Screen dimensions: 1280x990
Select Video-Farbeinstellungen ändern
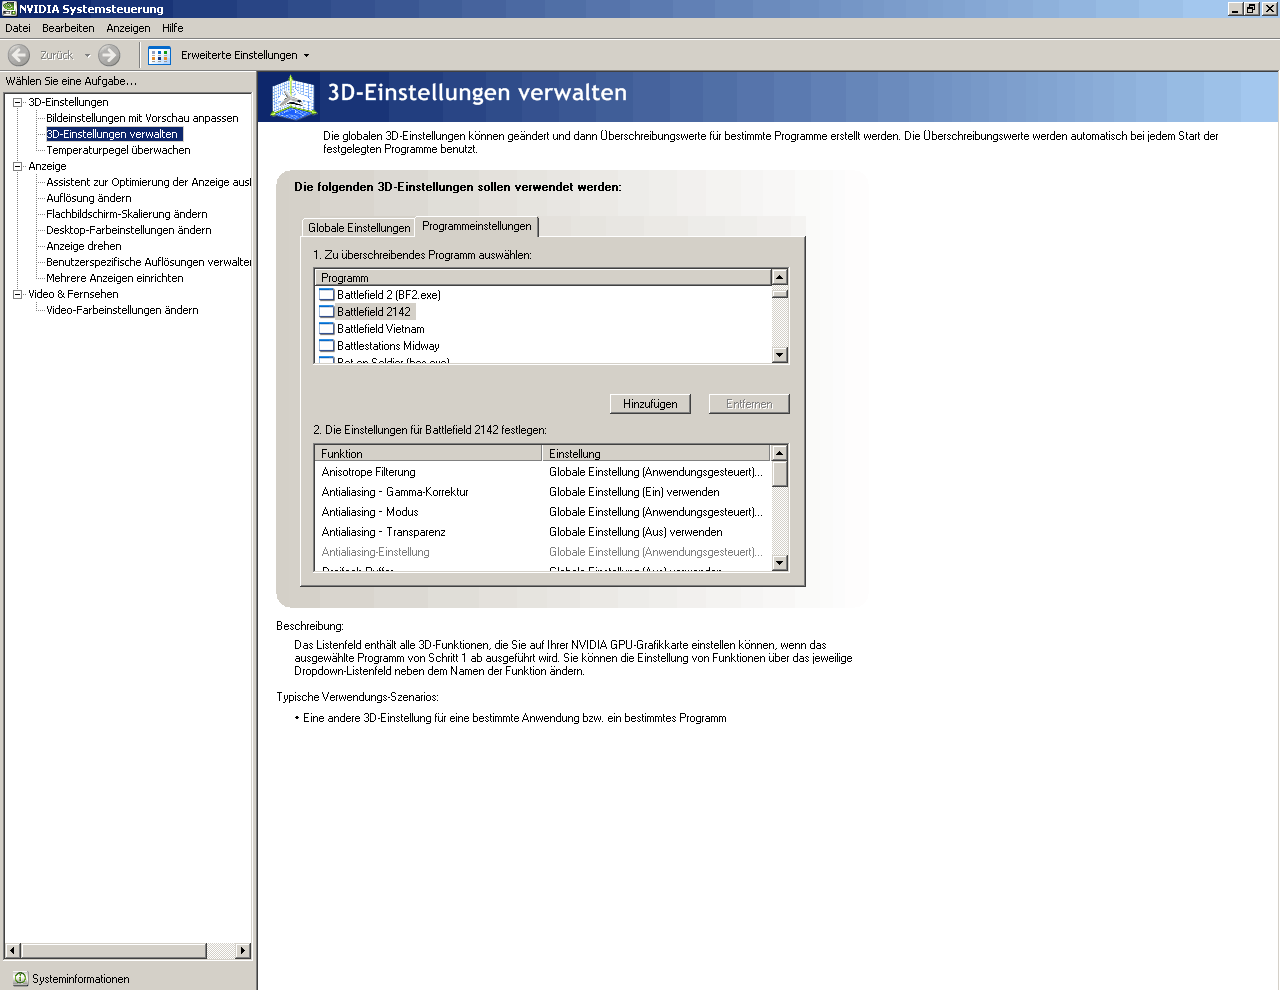coord(122,310)
